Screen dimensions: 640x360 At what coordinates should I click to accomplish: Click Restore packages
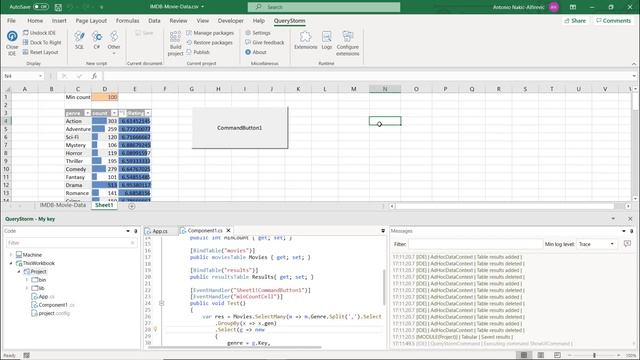click(209, 42)
